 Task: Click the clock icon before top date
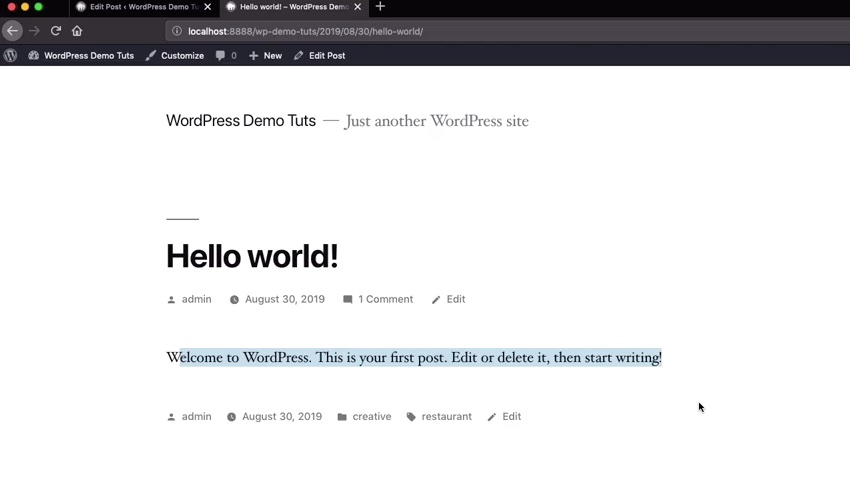tap(234, 300)
